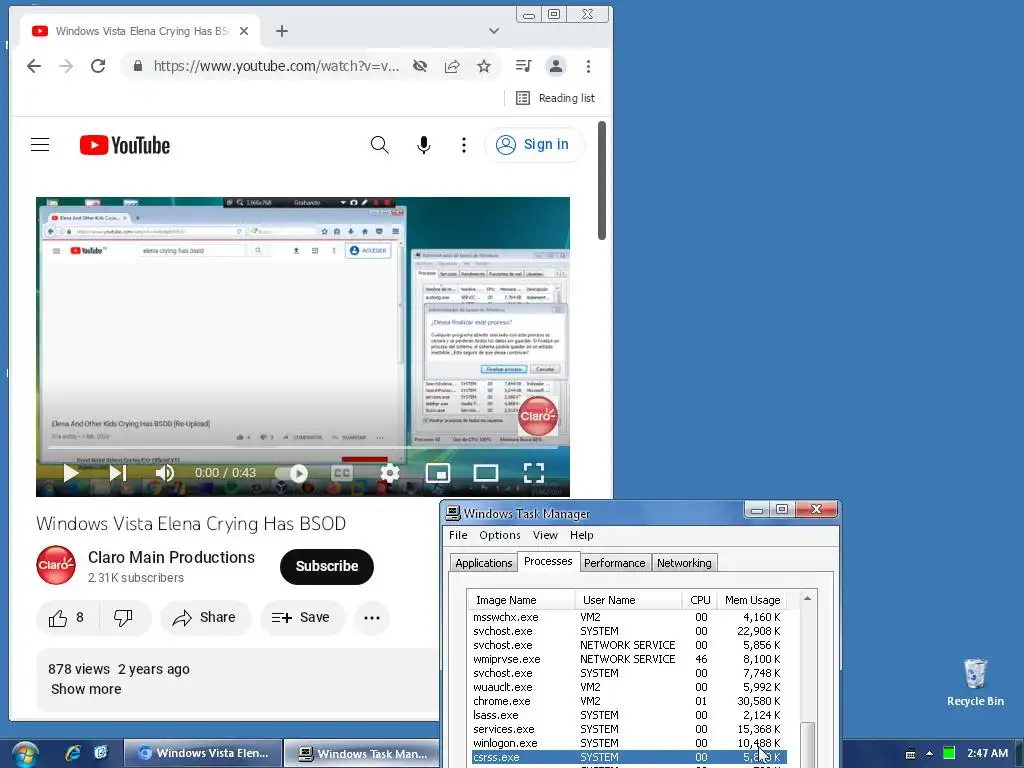
Task: Open YouTube search
Action: (379, 144)
